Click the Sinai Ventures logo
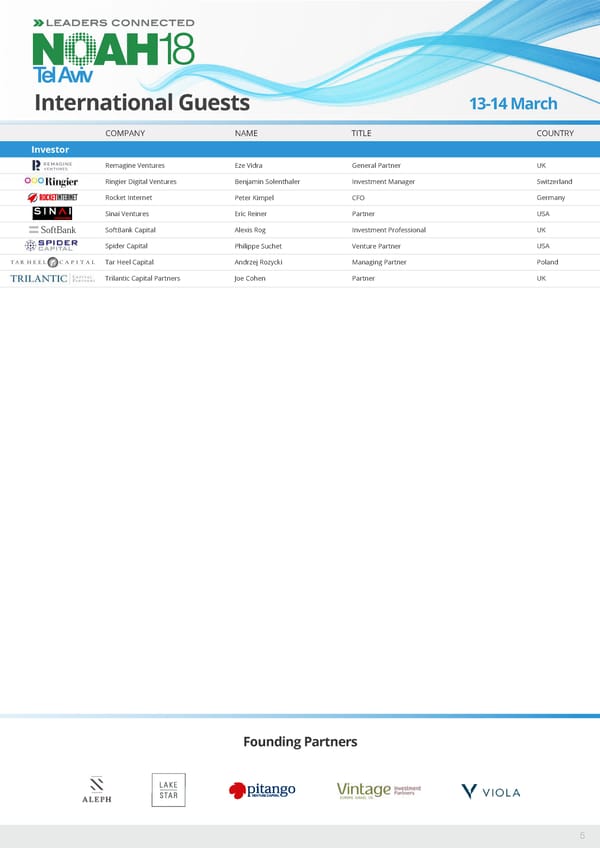The height and width of the screenshot is (848, 600). click(52, 213)
